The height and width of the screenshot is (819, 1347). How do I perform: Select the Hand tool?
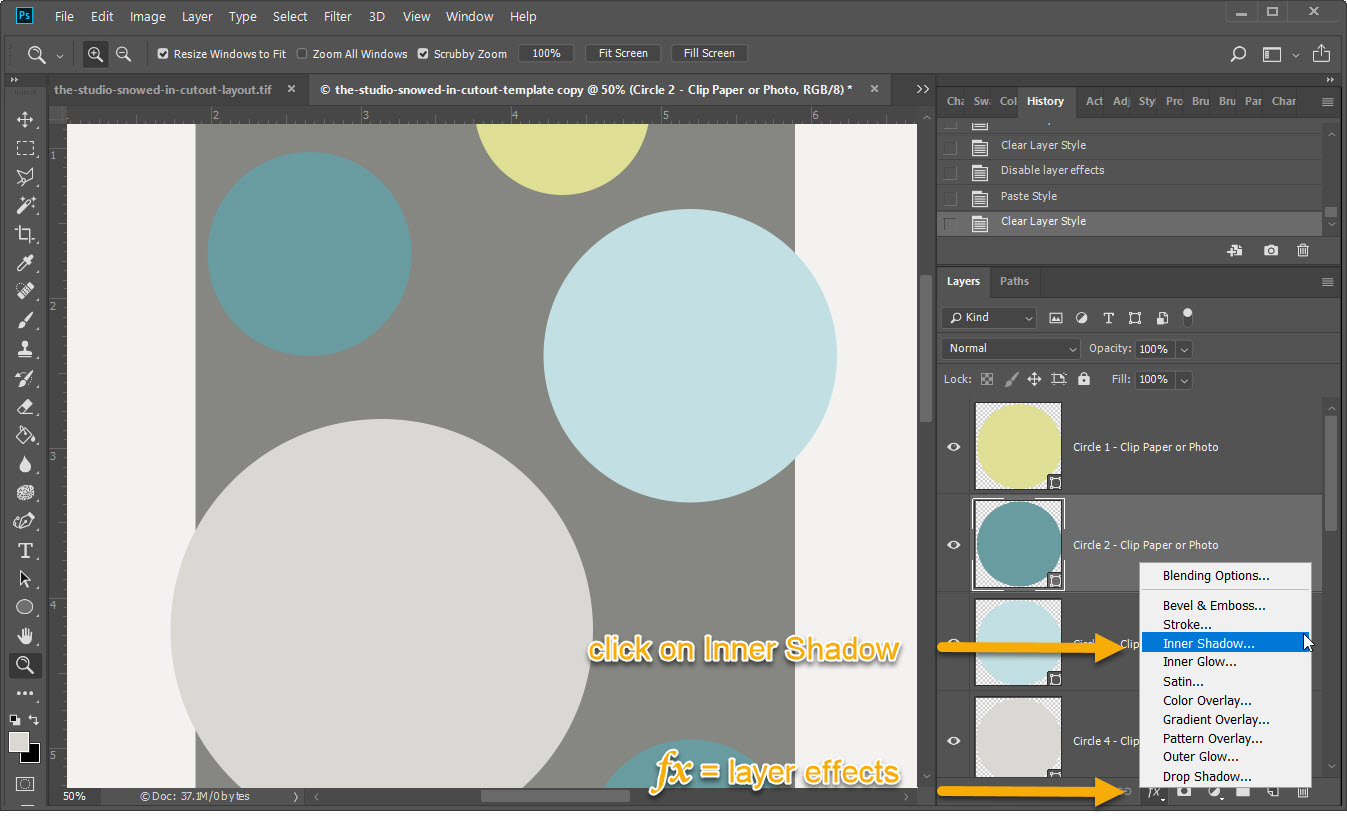tap(25, 636)
